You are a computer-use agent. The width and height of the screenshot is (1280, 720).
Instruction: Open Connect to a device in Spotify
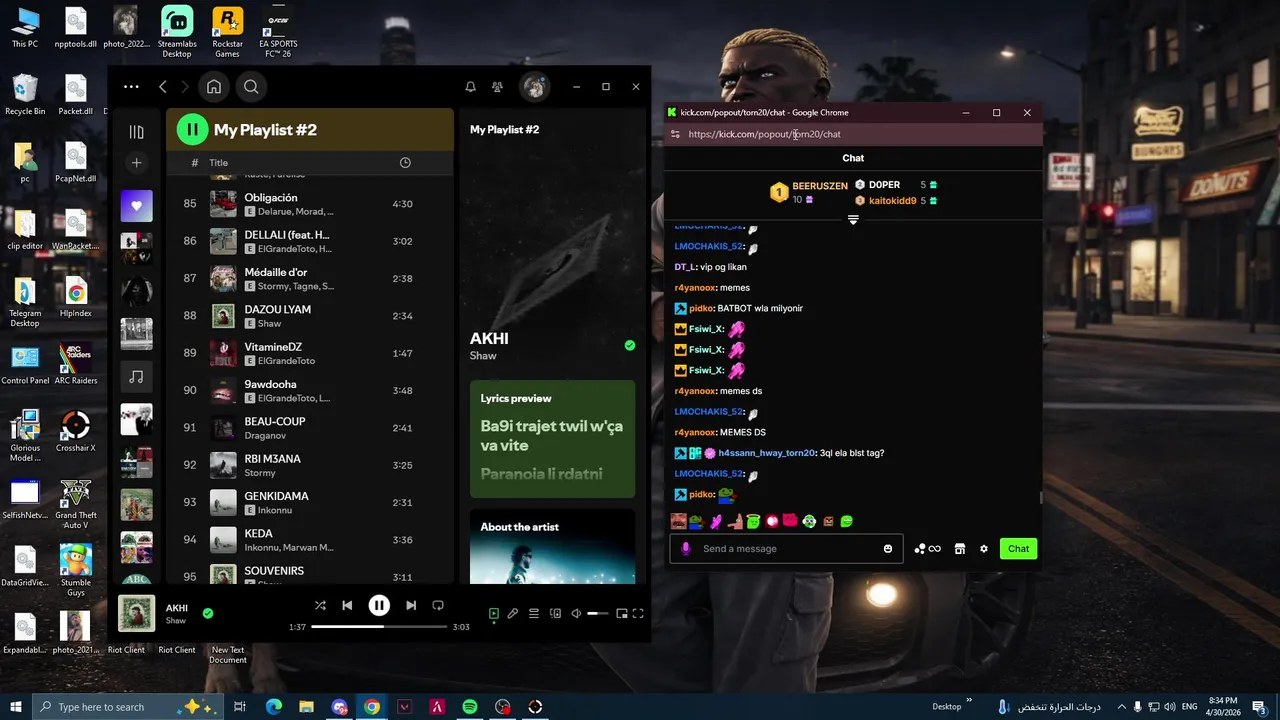555,613
